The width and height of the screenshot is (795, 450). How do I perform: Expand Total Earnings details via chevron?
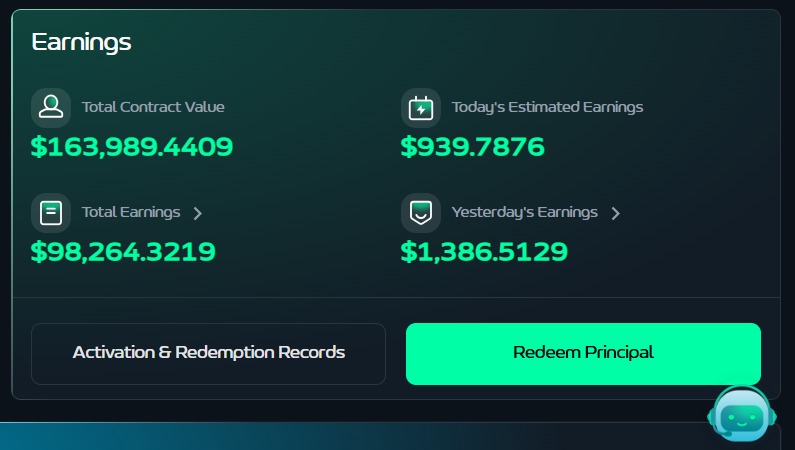click(198, 213)
